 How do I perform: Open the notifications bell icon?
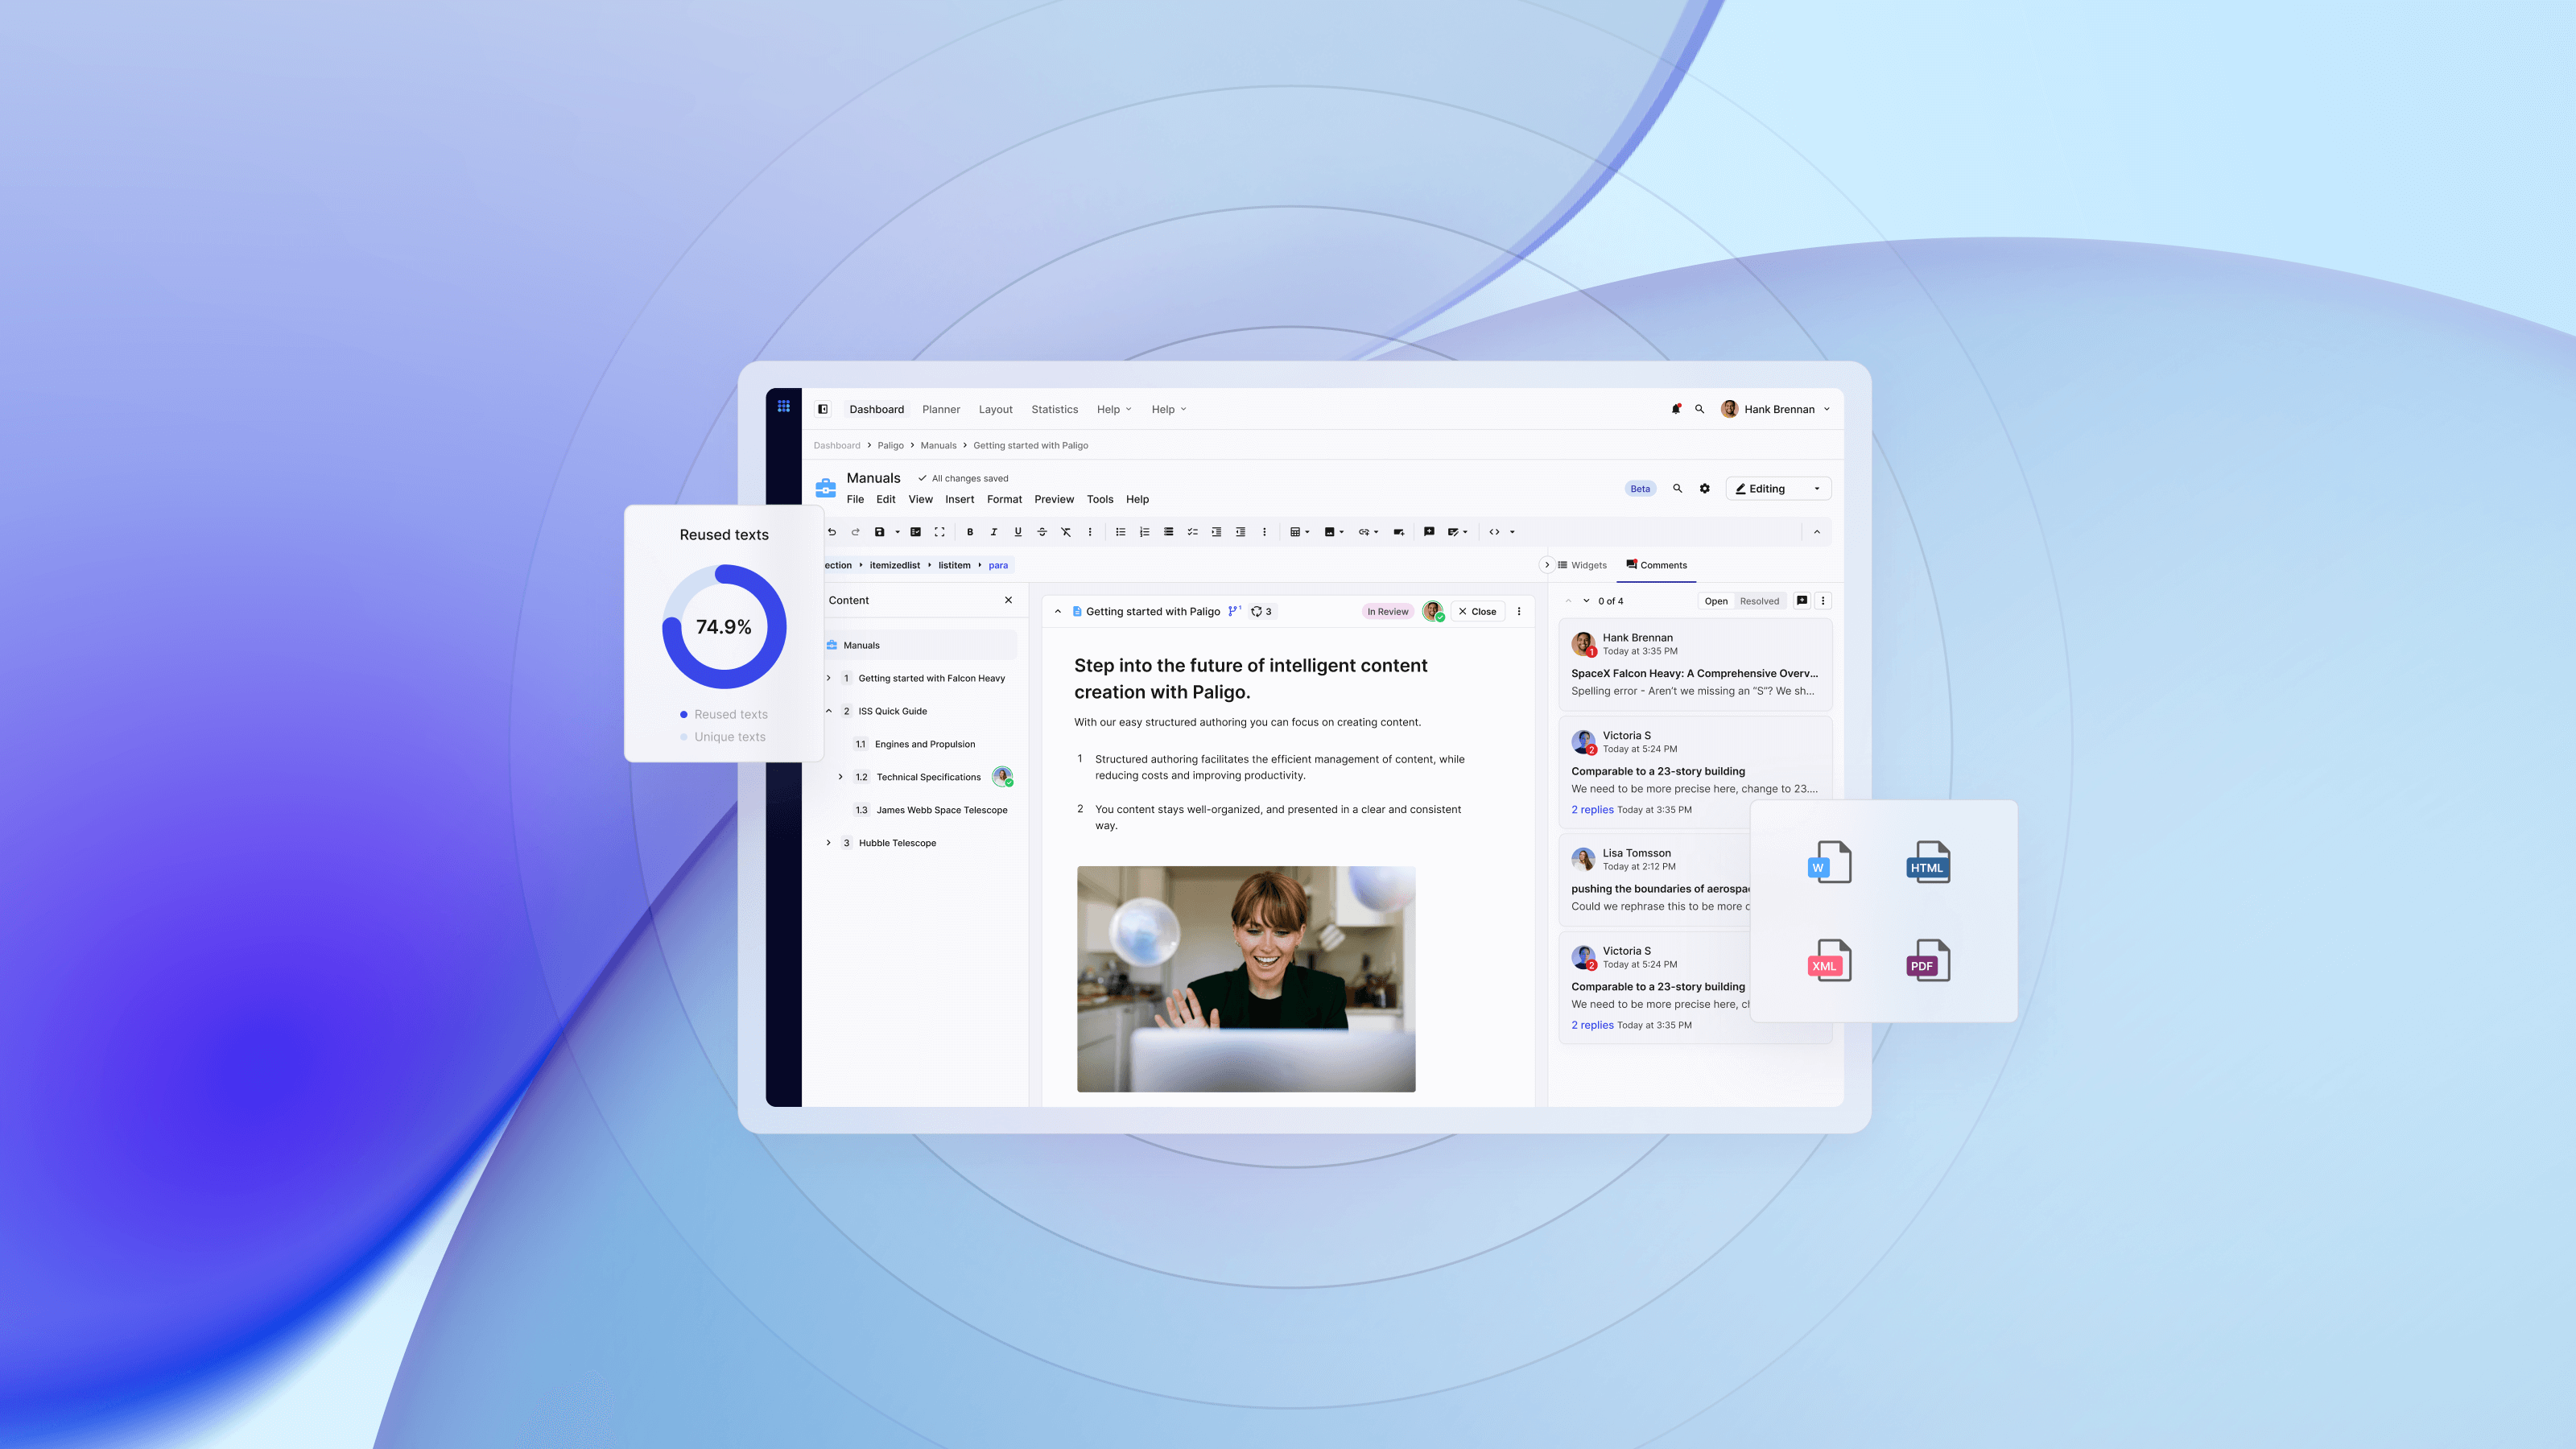[1676, 409]
